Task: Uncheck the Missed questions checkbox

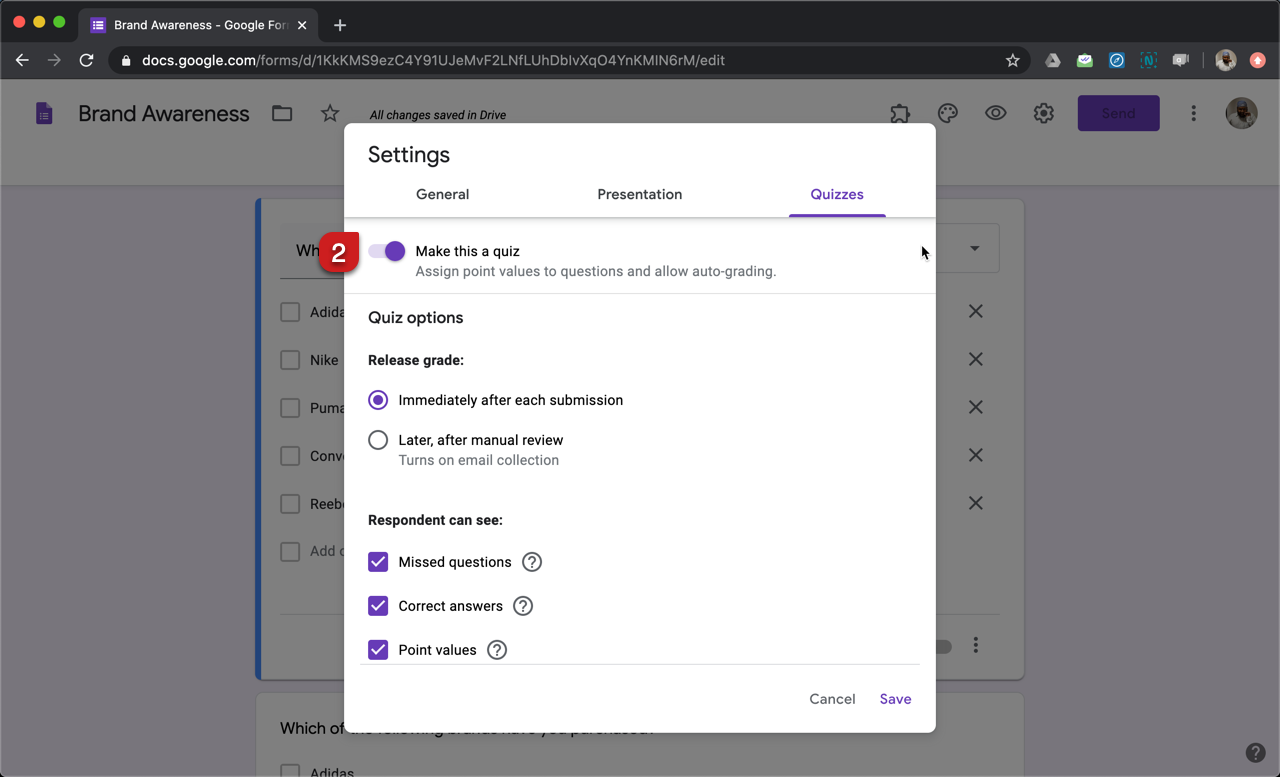Action: pos(378,562)
